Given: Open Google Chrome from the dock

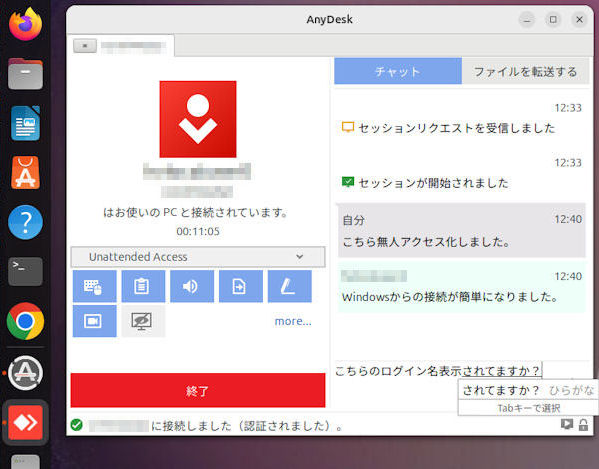Looking at the screenshot, I should pyautogui.click(x=25, y=321).
